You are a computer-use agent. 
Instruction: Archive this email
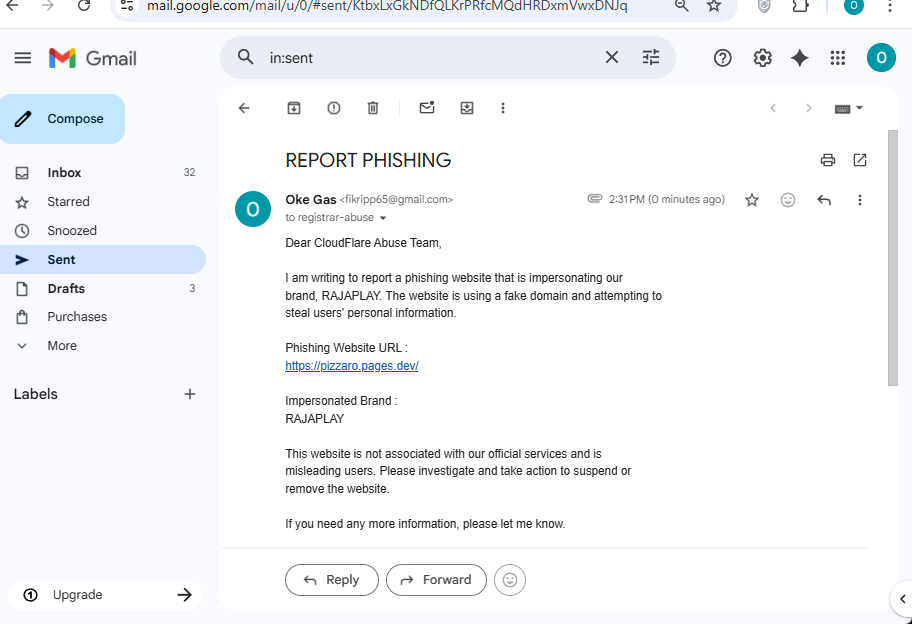pos(294,108)
